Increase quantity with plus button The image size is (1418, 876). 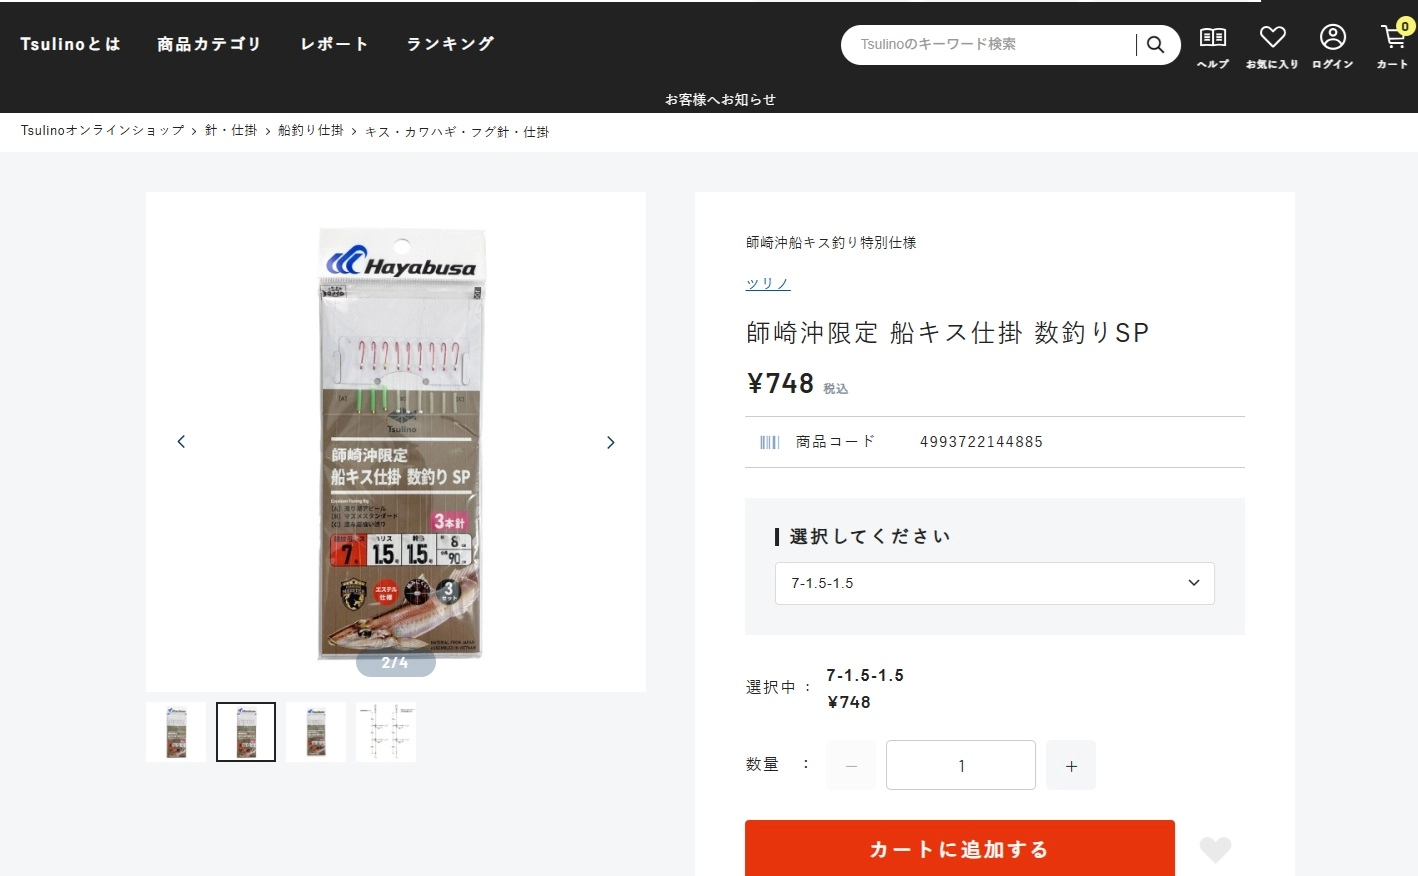[1071, 765]
